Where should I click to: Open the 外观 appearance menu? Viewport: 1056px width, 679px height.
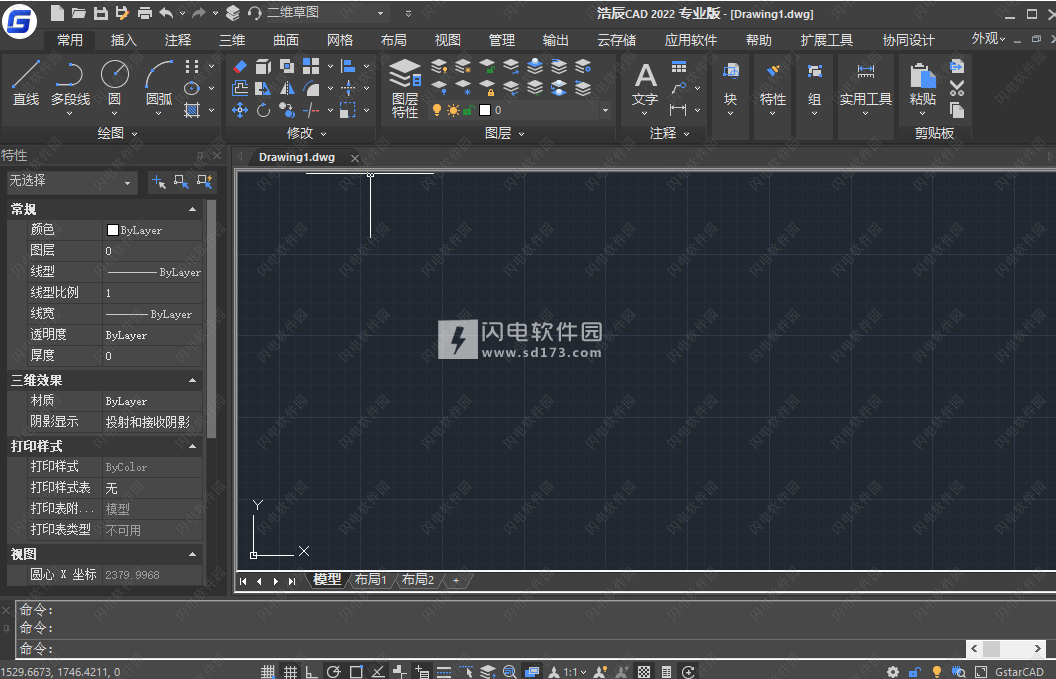[x=989, y=39]
